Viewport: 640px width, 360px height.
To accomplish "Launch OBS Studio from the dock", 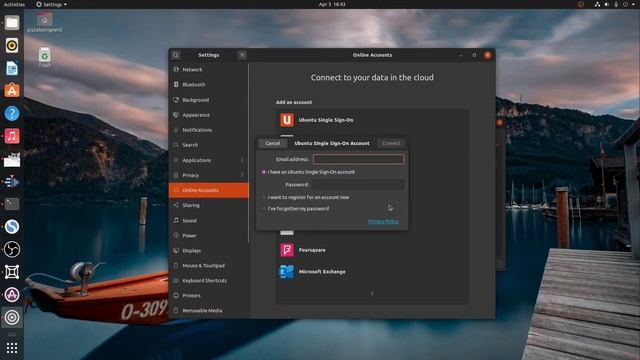I will coord(12,249).
